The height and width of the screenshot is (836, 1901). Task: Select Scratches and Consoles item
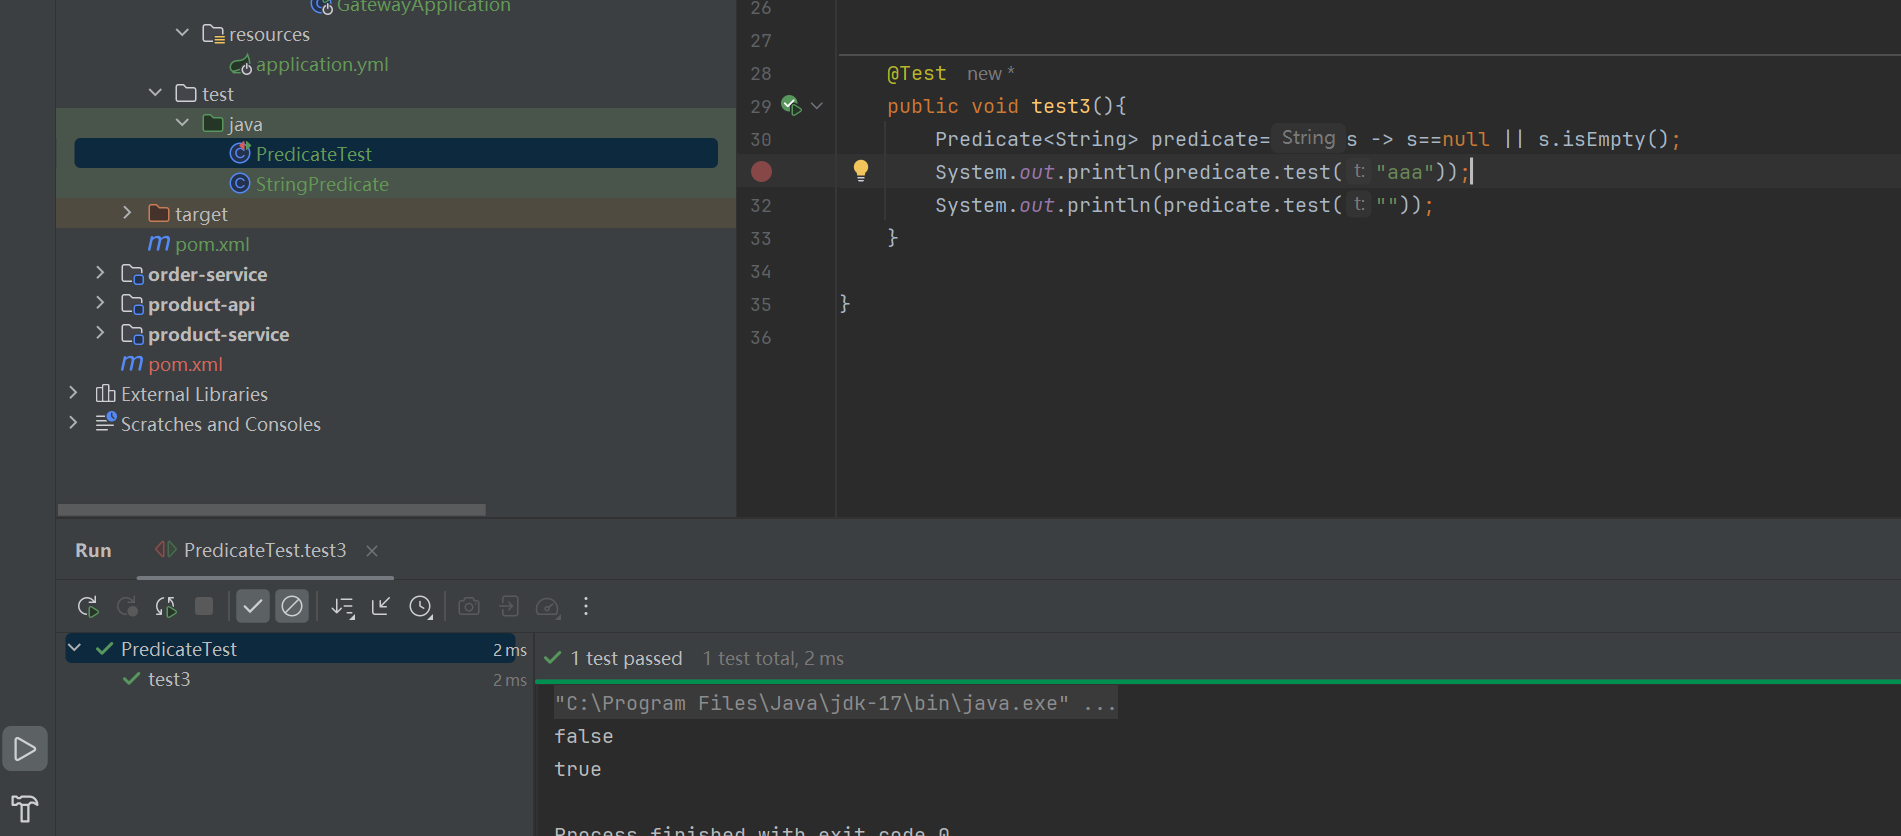(221, 424)
